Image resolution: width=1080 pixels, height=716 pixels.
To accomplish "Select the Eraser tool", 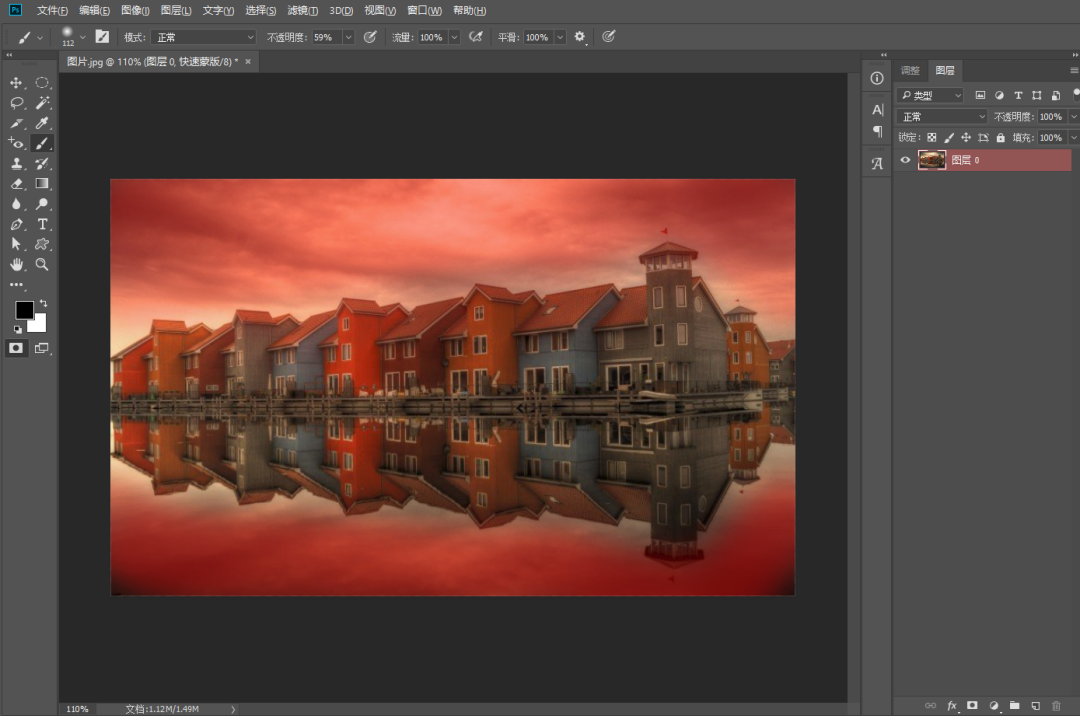I will coord(16,184).
